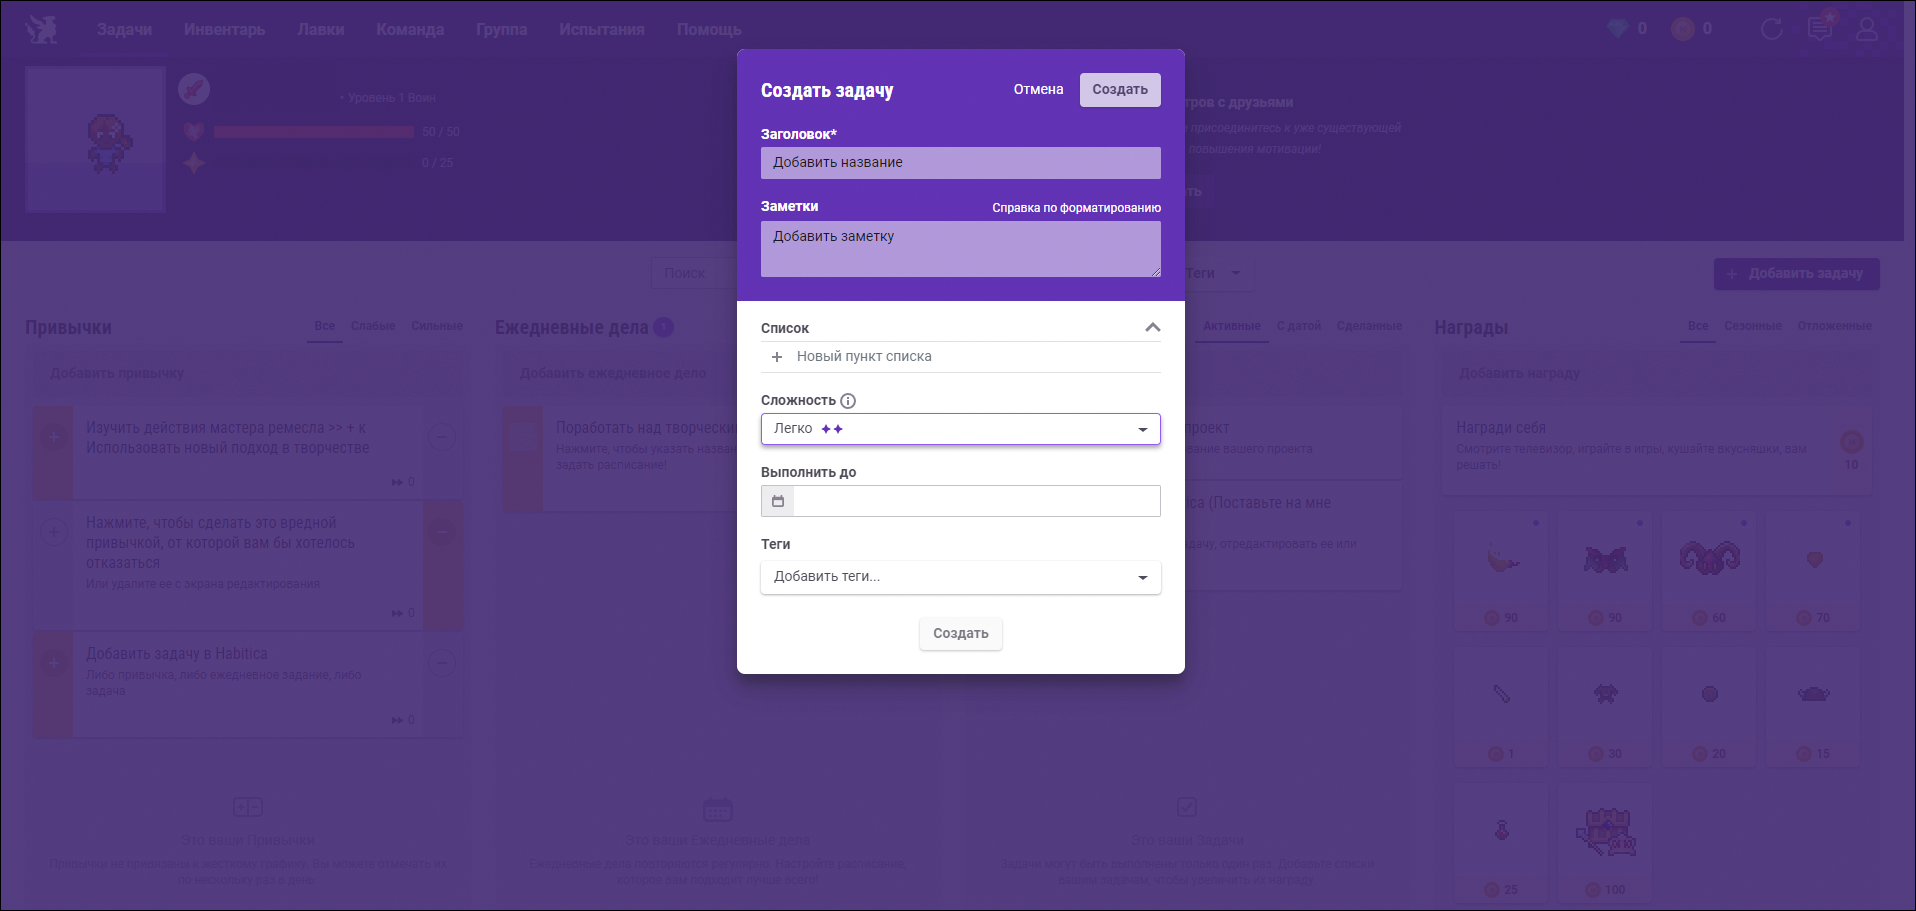Open Справка по форматированию link
Image resolution: width=1916 pixels, height=911 pixels.
(1076, 208)
